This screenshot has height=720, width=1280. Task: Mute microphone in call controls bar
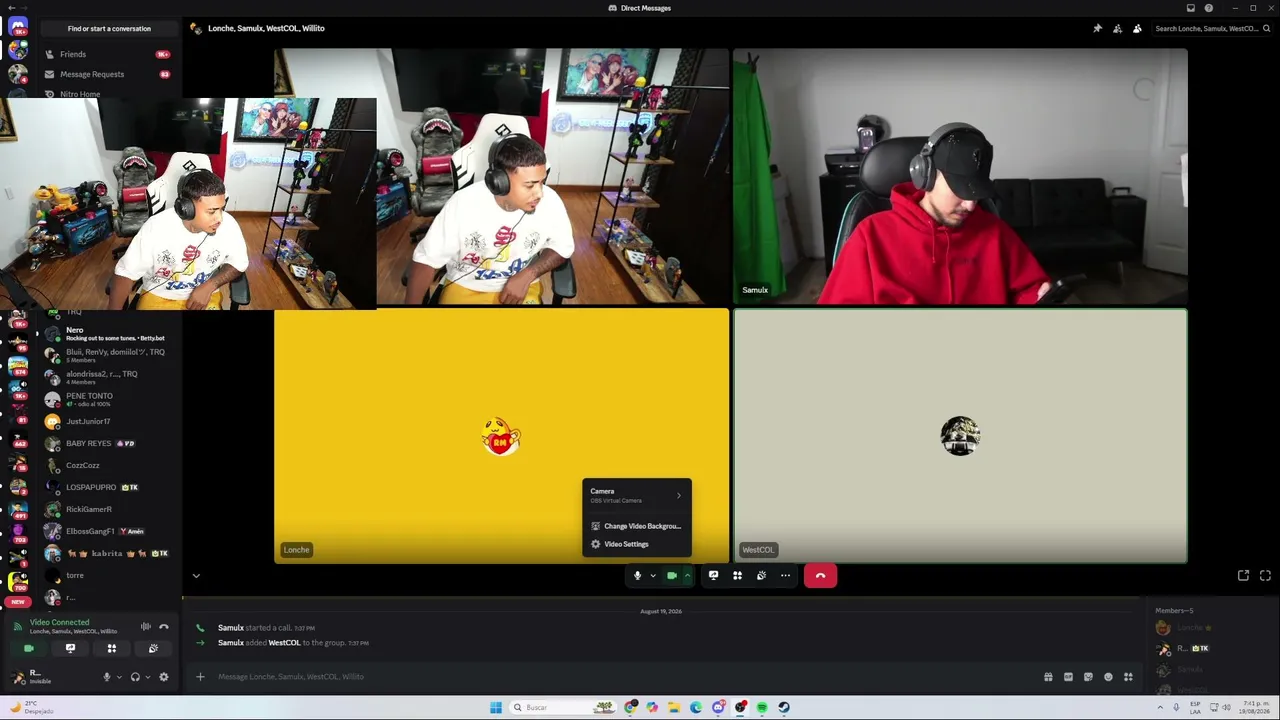637,575
